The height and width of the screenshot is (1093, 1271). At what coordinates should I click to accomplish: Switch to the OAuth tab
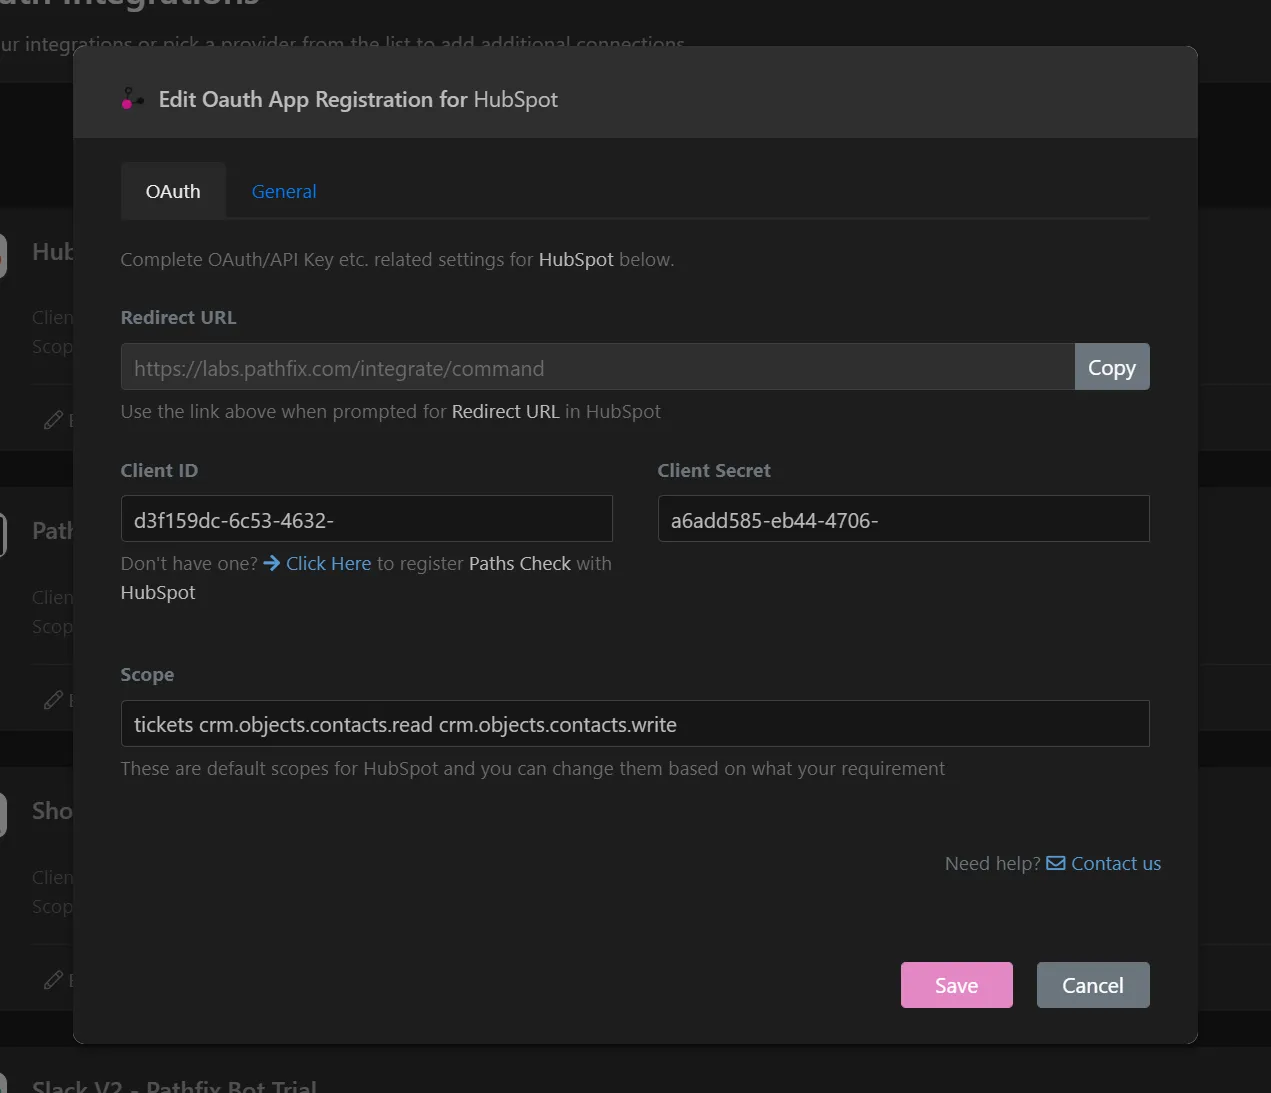(x=173, y=191)
